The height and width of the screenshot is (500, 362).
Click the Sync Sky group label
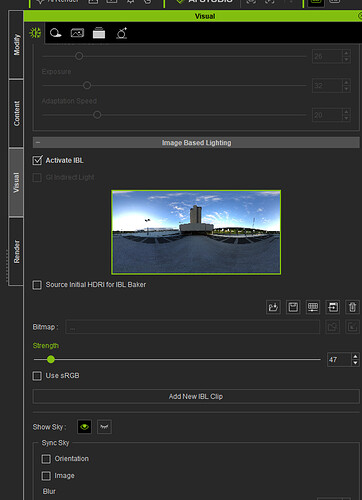click(55, 443)
